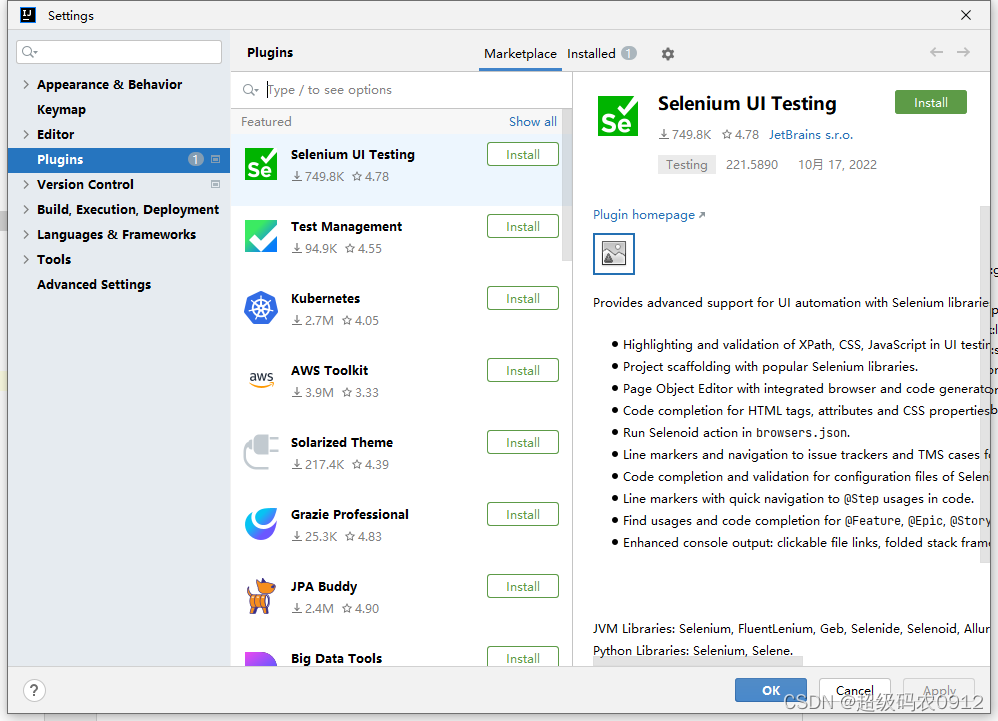The image size is (998, 721).
Task: Click the Grazie Professional plugin icon
Action: coord(261,524)
